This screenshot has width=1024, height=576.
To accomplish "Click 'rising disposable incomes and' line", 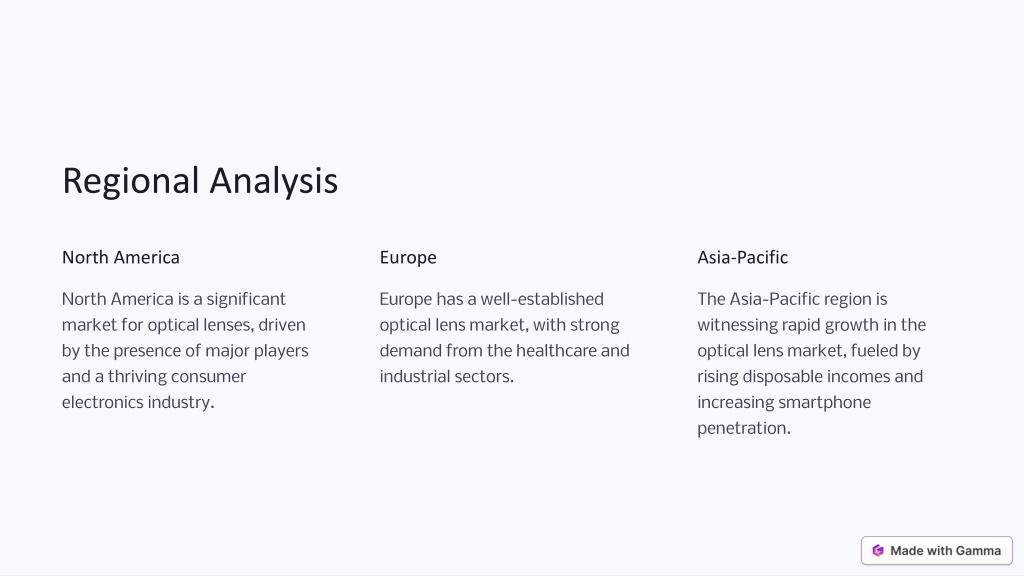I will coord(810,377).
